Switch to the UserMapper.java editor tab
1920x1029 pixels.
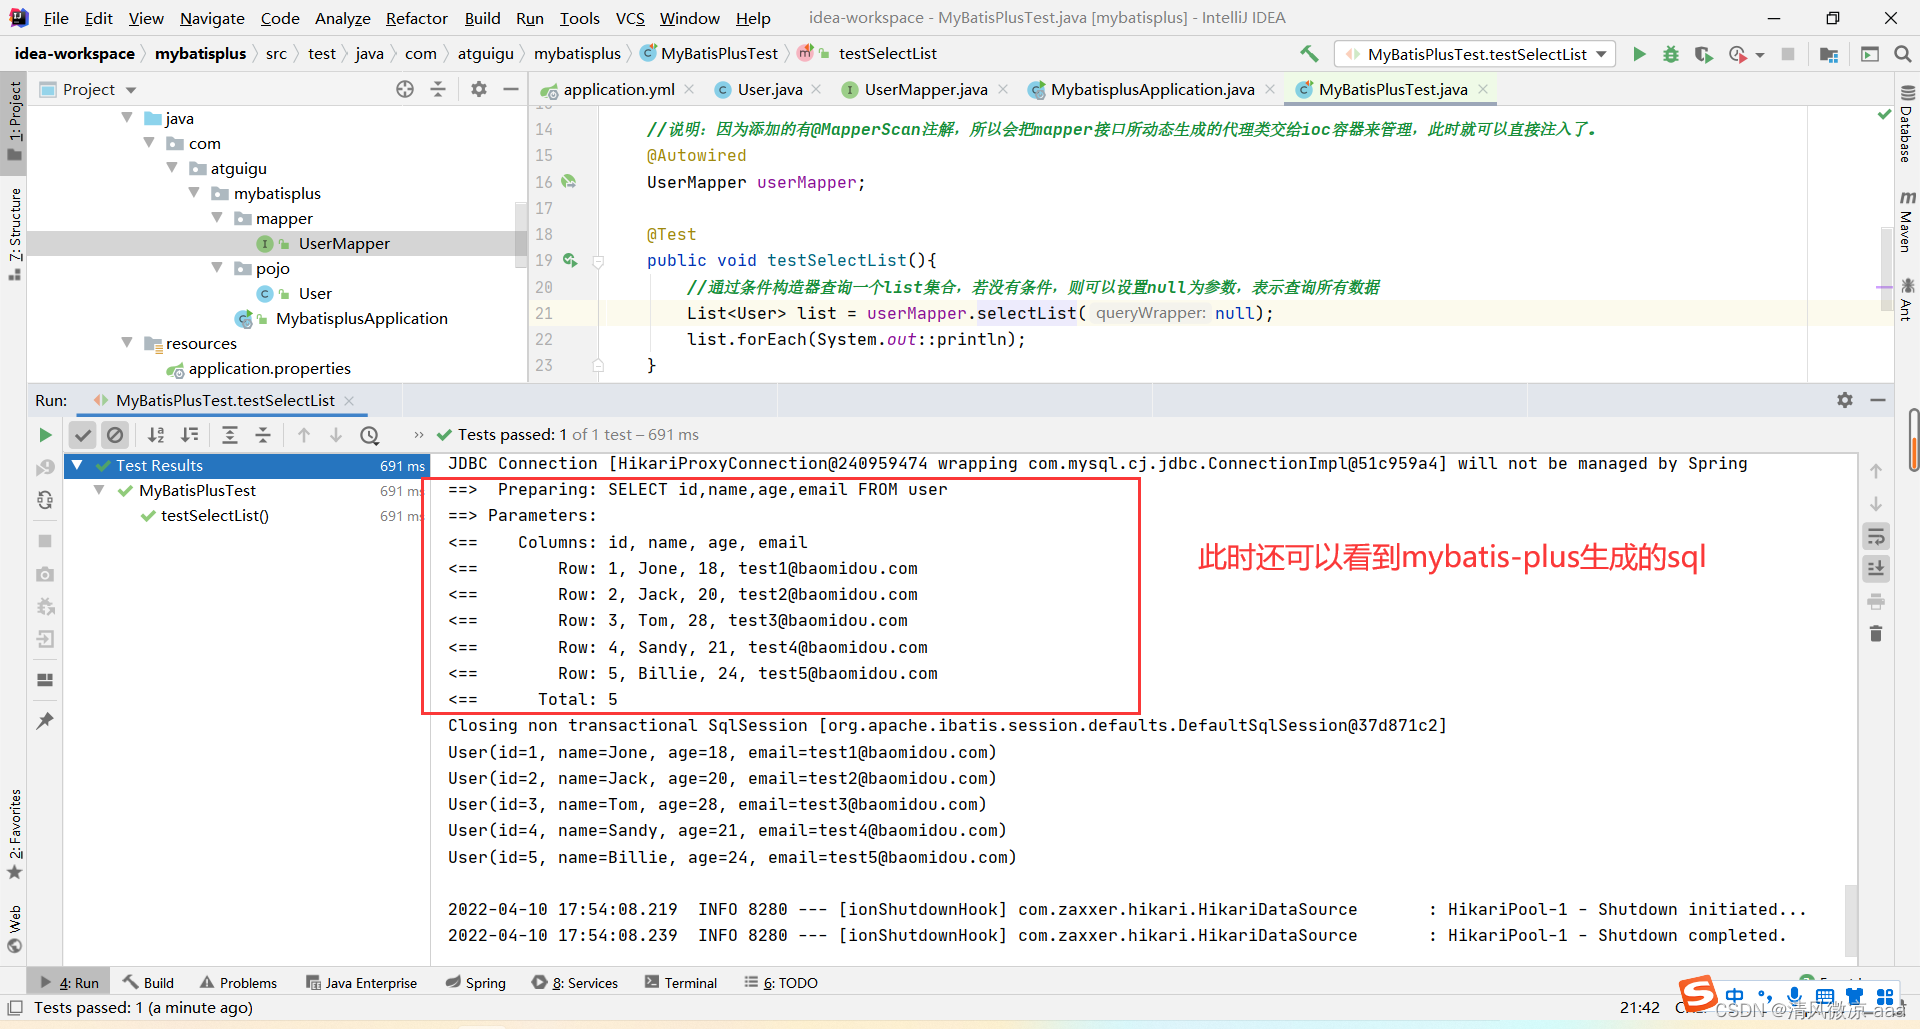pos(924,89)
